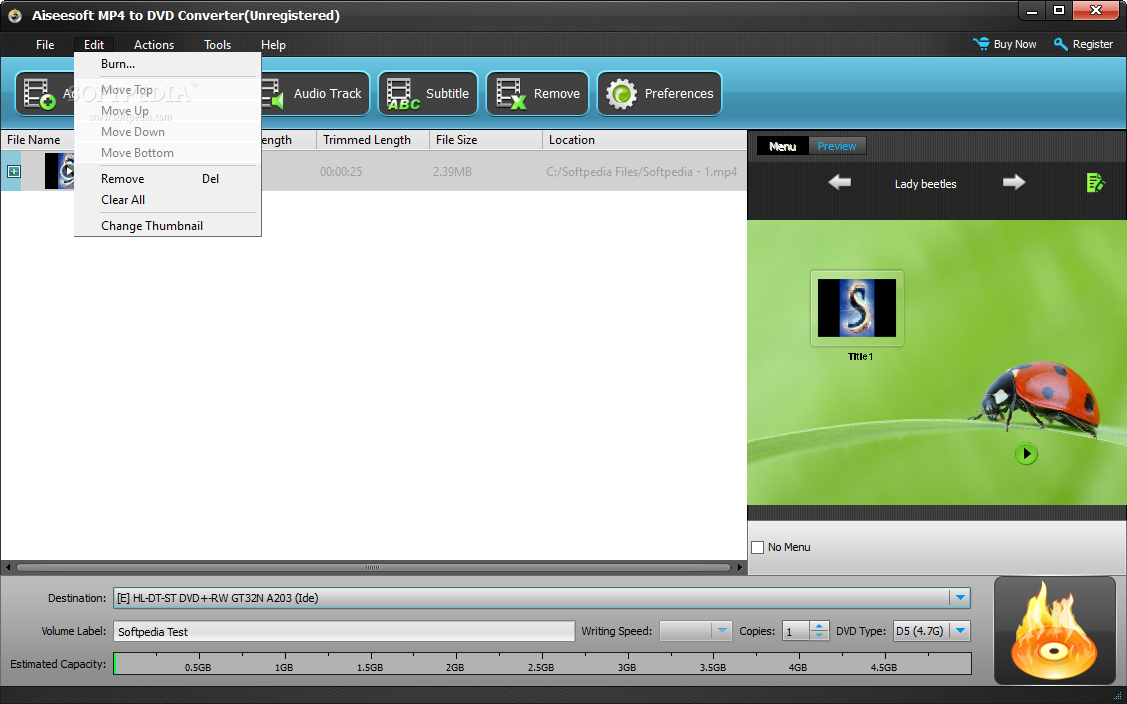Viewport: 1127px width, 704px height.
Task: Go to previous menu template arrow
Action: pos(839,183)
